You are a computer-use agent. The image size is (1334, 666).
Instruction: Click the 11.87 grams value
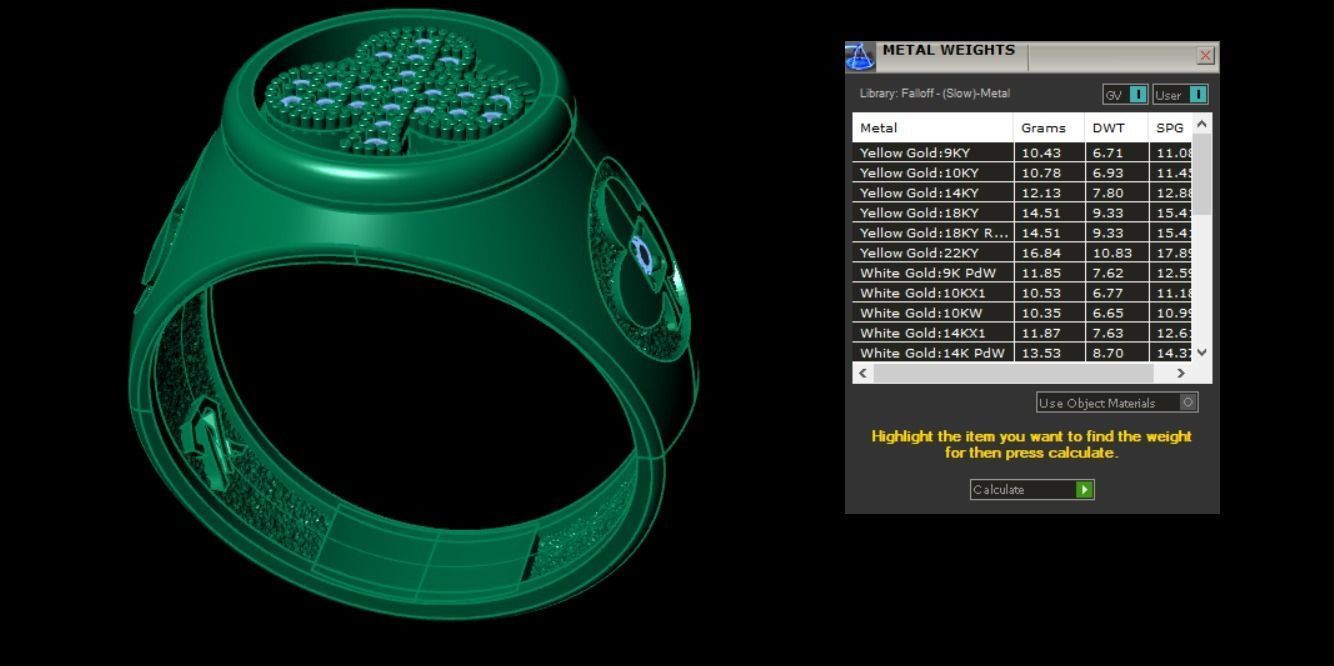1041,333
